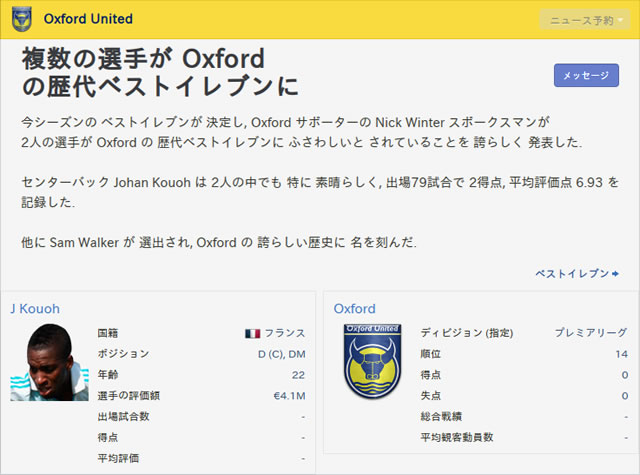Click the Oxford United header title
The height and width of the screenshot is (475, 640).
tap(88, 19)
